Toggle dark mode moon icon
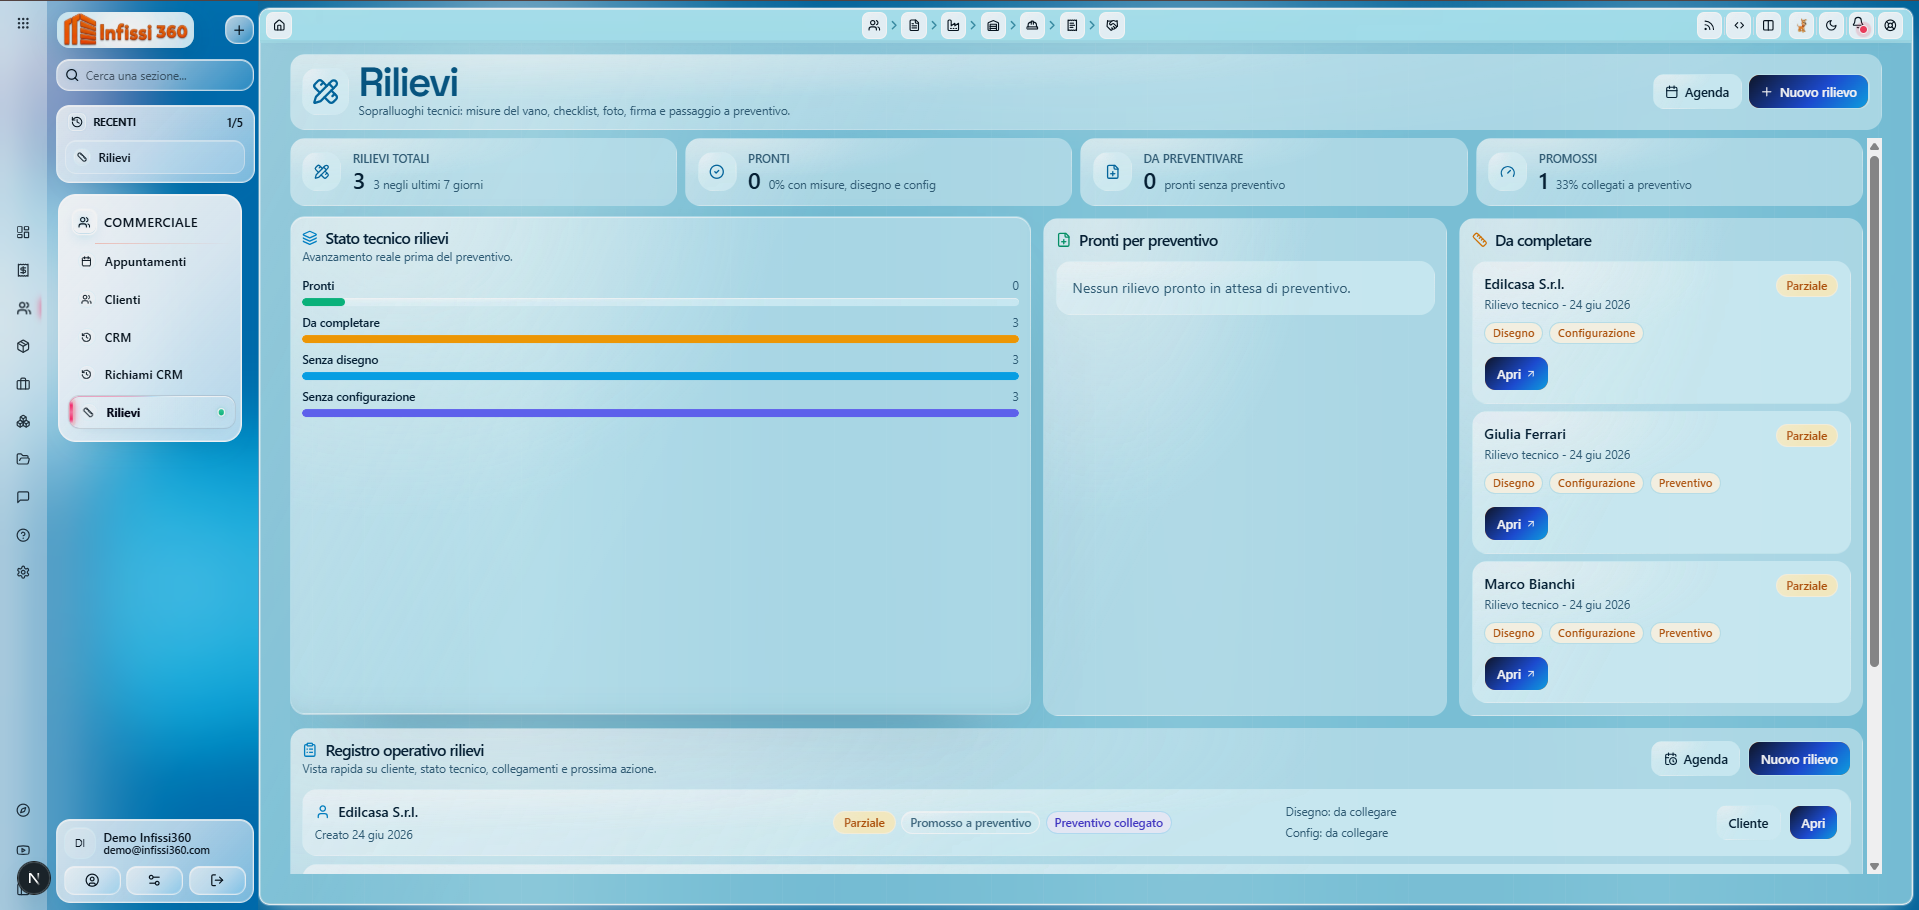Image resolution: width=1919 pixels, height=910 pixels. tap(1830, 26)
